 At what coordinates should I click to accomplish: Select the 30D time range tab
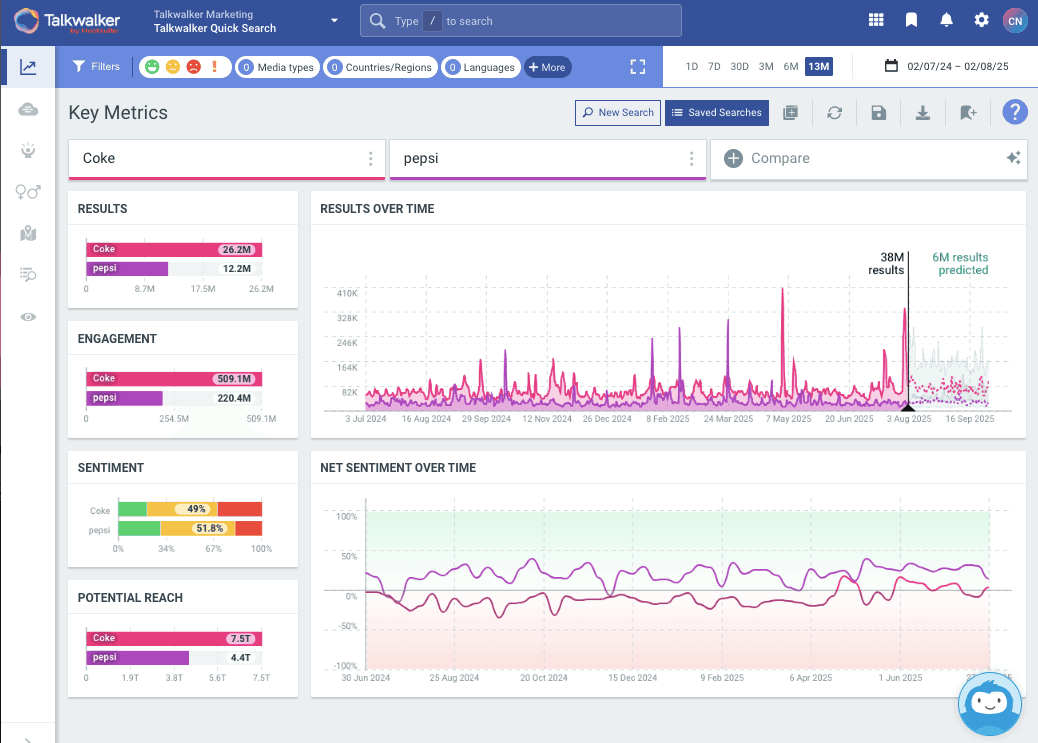click(739, 67)
